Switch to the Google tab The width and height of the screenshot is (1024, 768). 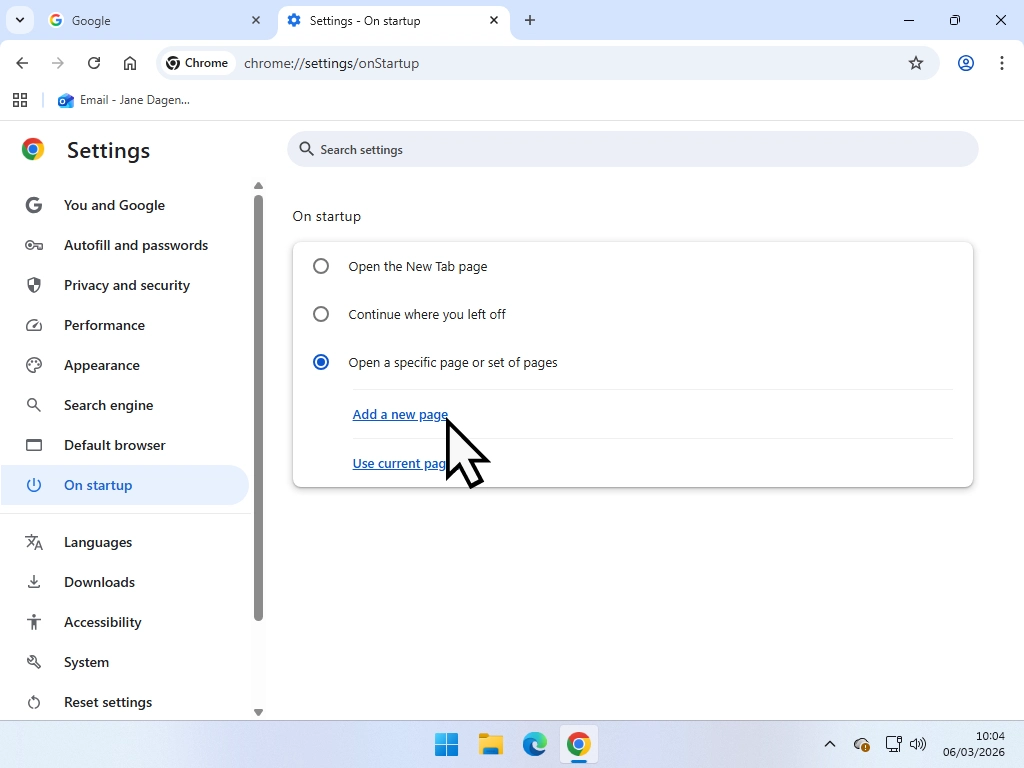(155, 21)
